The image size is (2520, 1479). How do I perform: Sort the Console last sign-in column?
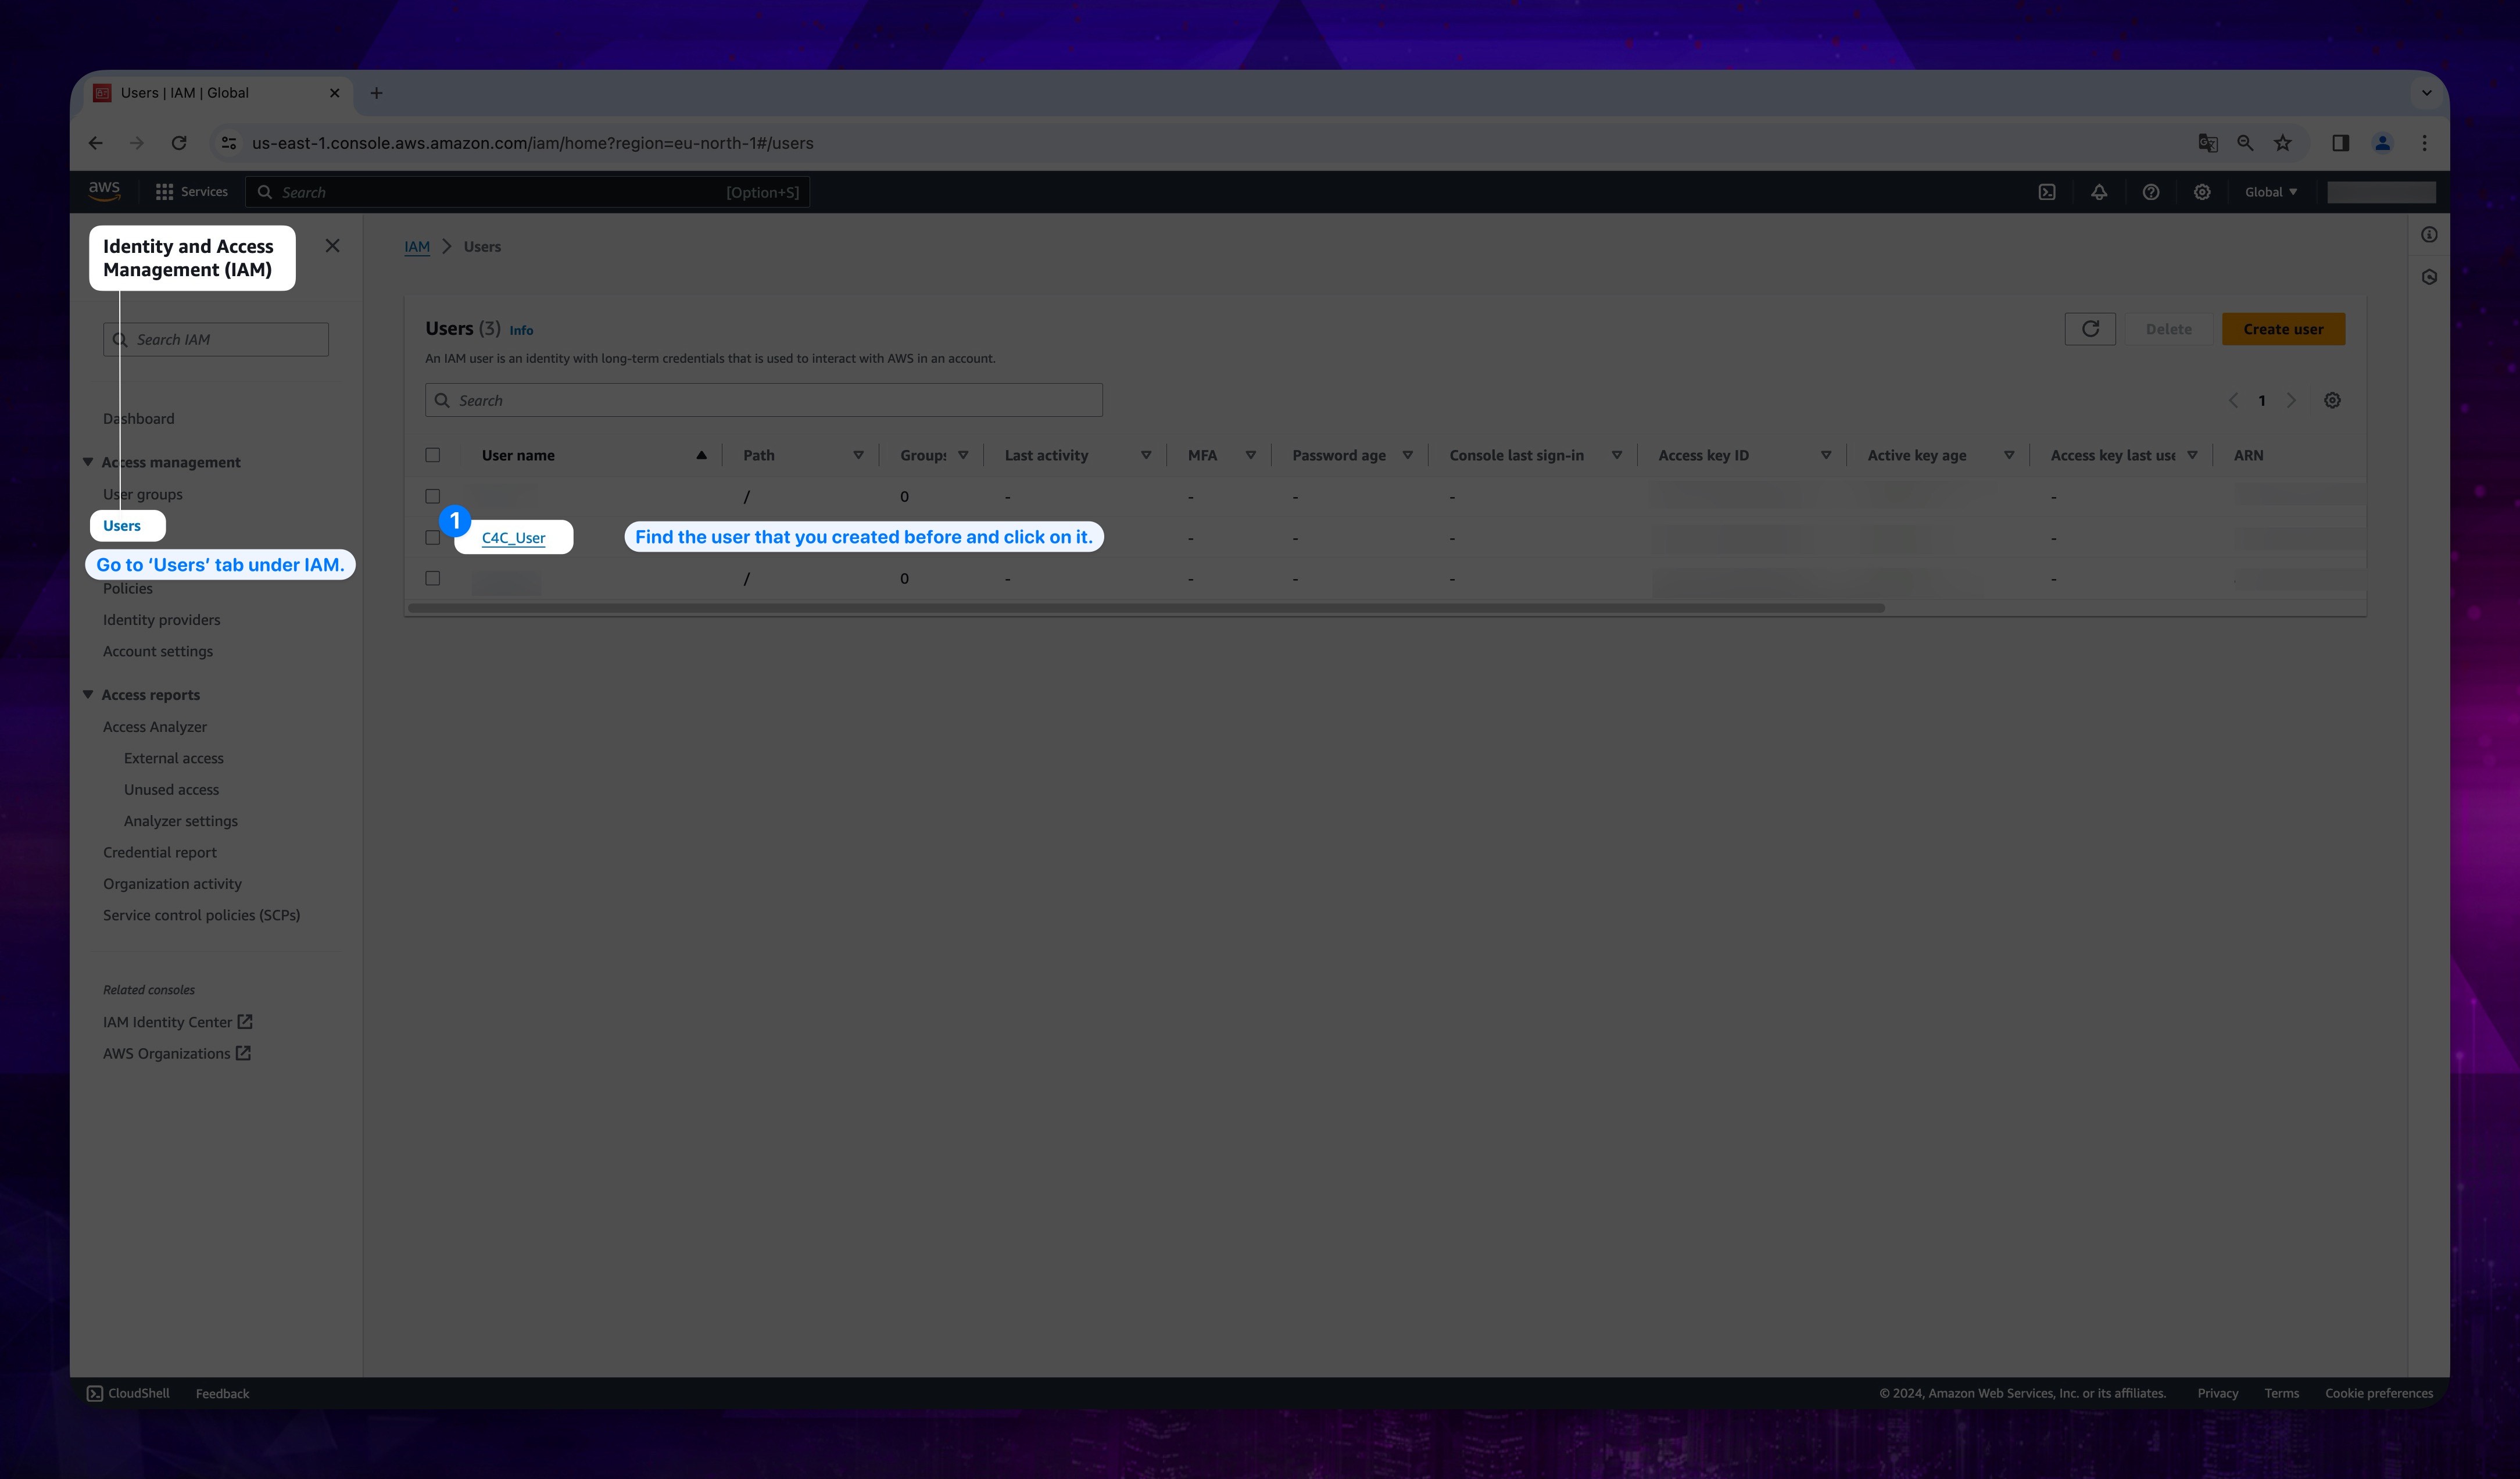click(x=1616, y=455)
